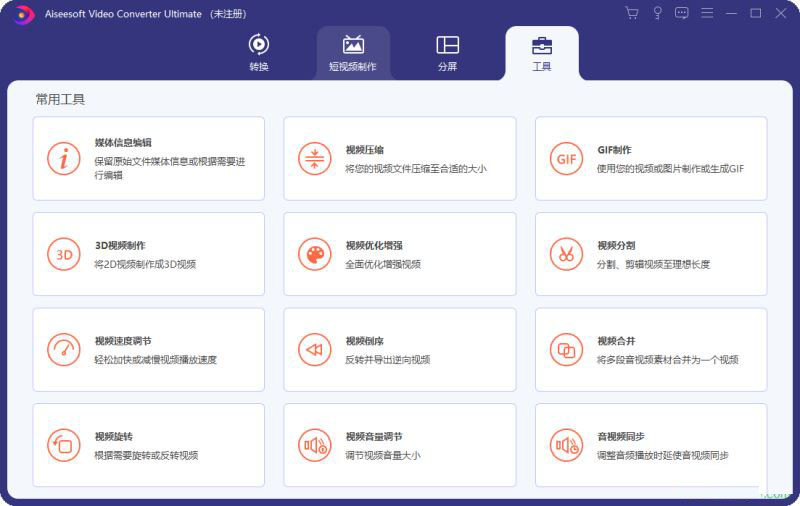
Task: Click the video reverser rewind icon
Action: tap(314, 349)
